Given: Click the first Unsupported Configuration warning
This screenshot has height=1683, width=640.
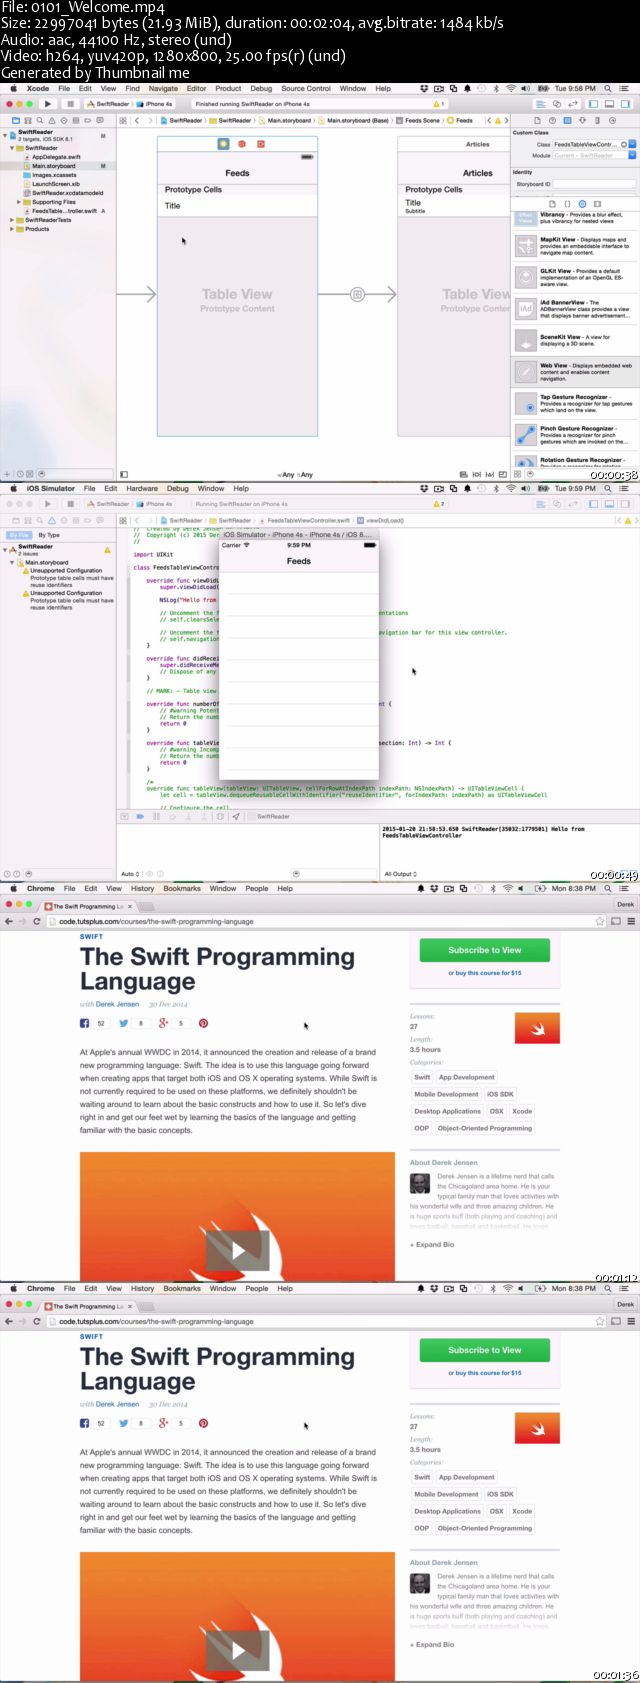Looking at the screenshot, I should tap(67, 578).
